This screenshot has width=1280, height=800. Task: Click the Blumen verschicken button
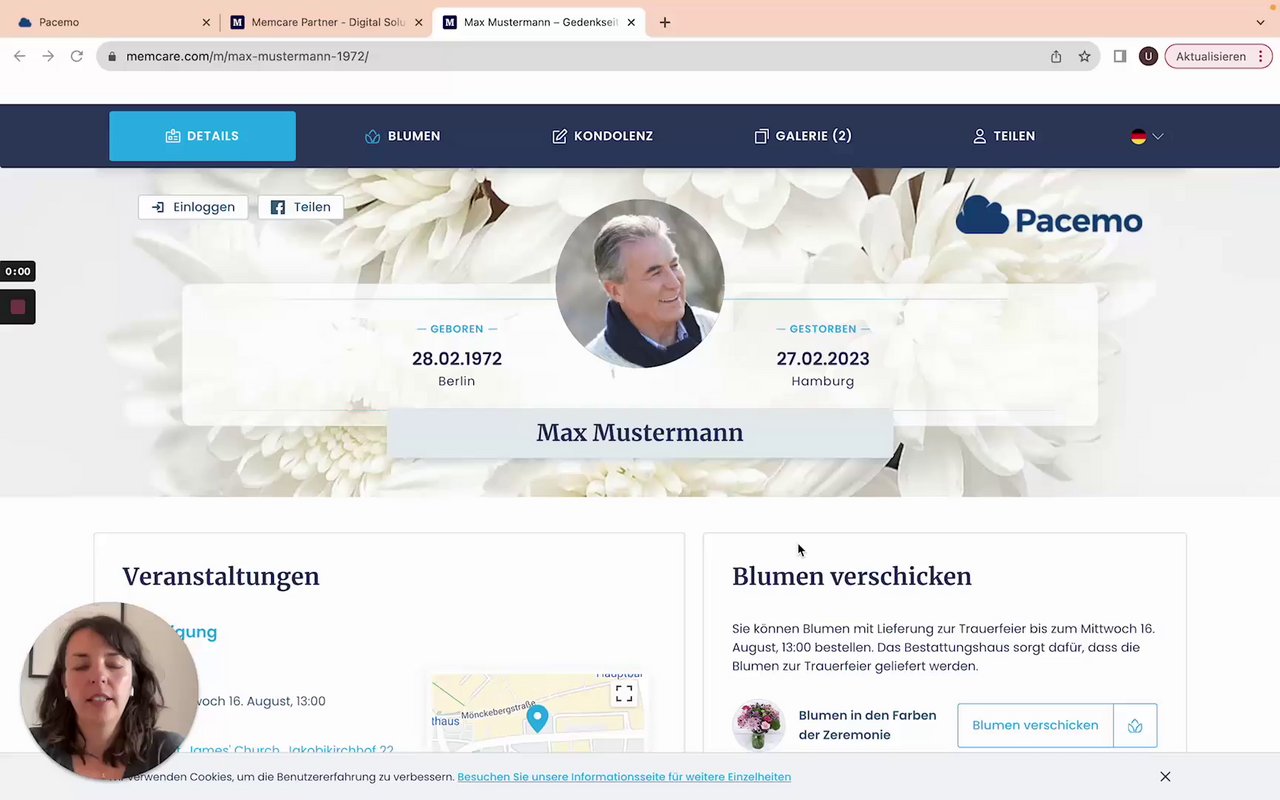click(1035, 725)
